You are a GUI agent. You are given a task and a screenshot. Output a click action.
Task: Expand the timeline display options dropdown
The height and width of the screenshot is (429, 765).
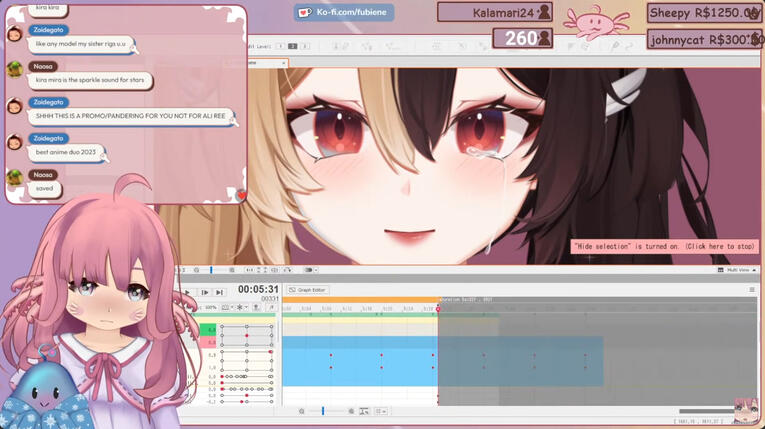tap(381, 411)
